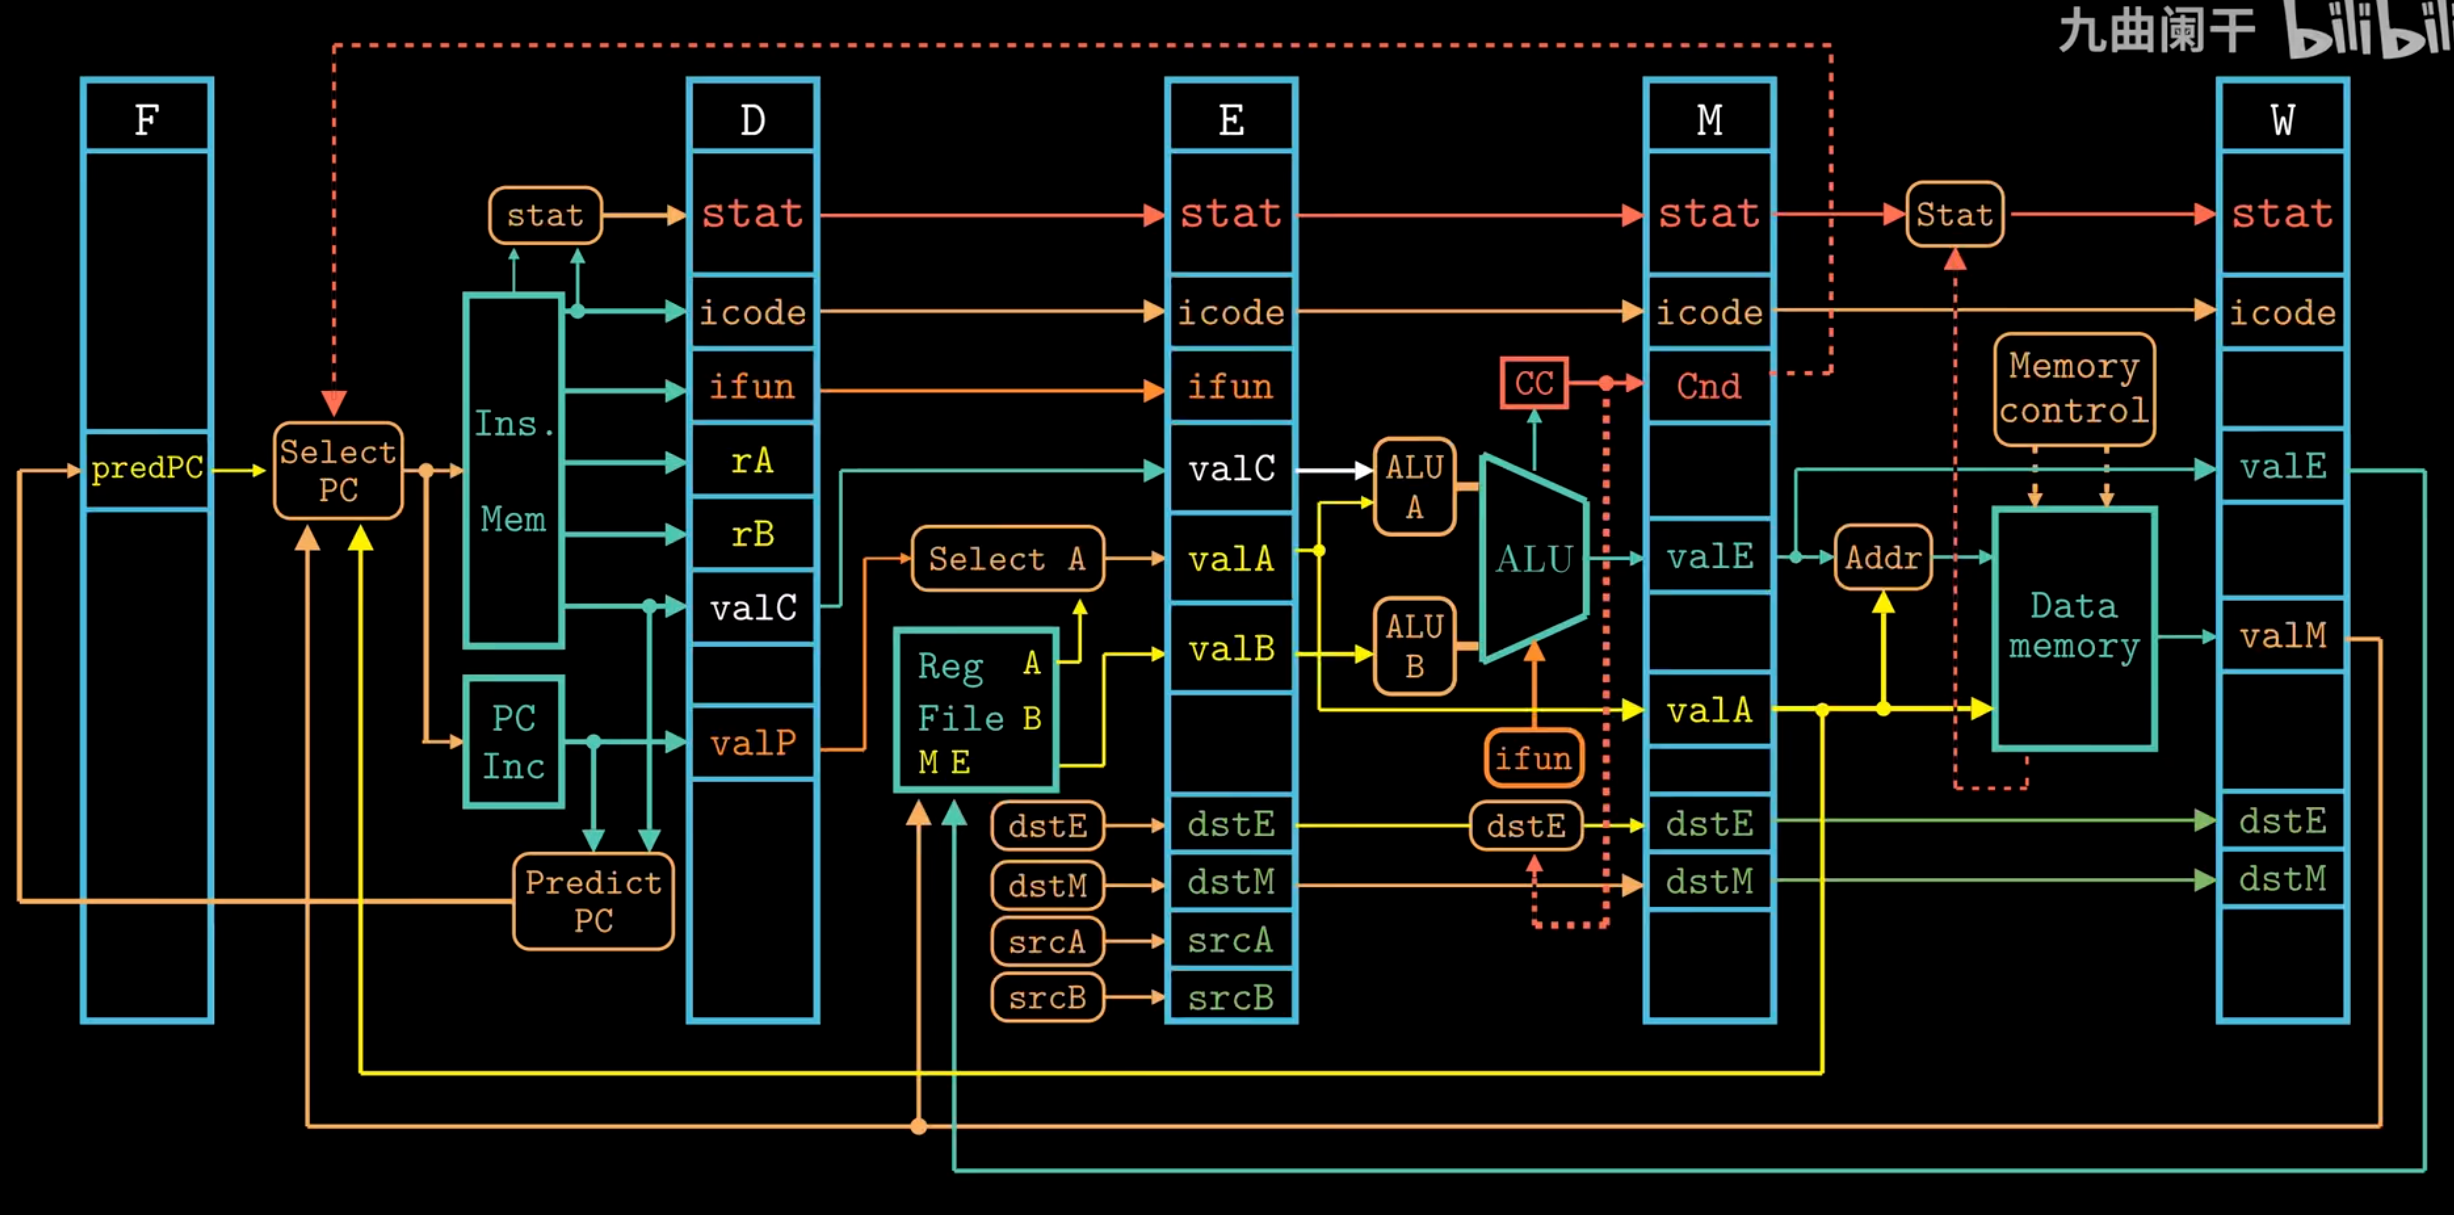Click the ALU A block
Image resolution: width=2454 pixels, height=1215 pixels.
coord(1414,487)
